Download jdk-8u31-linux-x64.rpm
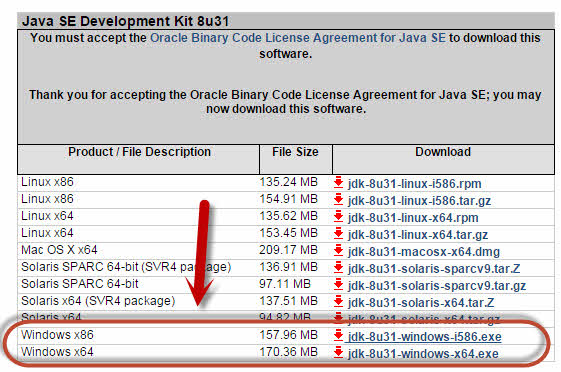This screenshot has height=372, width=561. click(x=413, y=218)
